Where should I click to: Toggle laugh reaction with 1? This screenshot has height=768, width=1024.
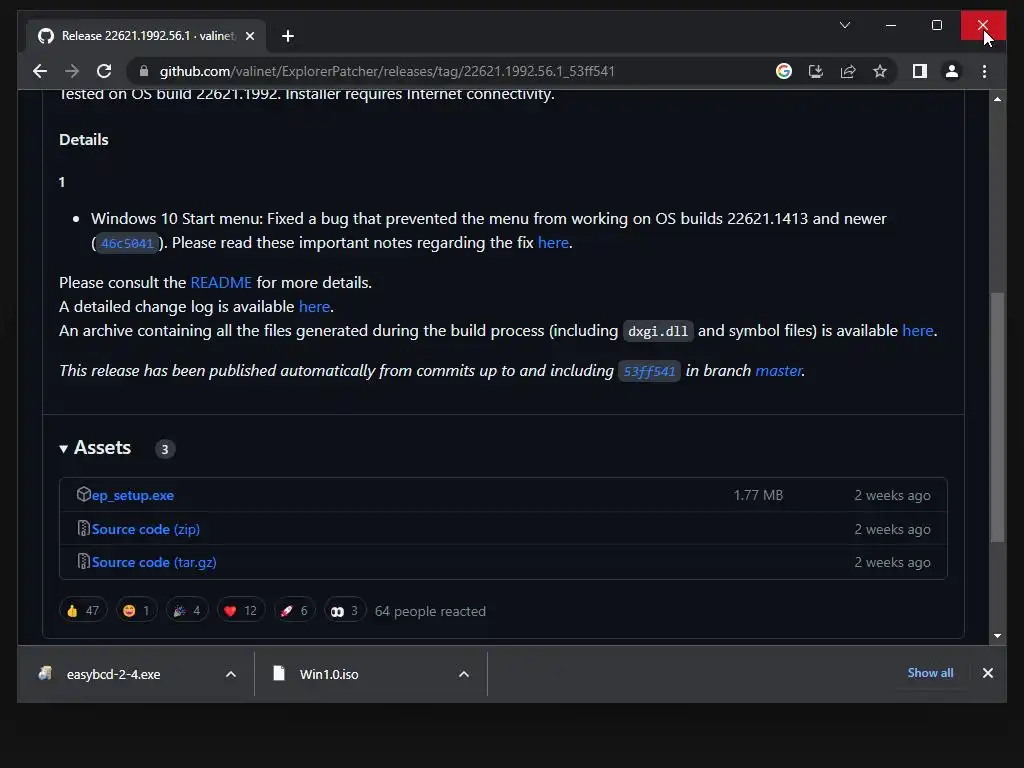click(x=136, y=611)
